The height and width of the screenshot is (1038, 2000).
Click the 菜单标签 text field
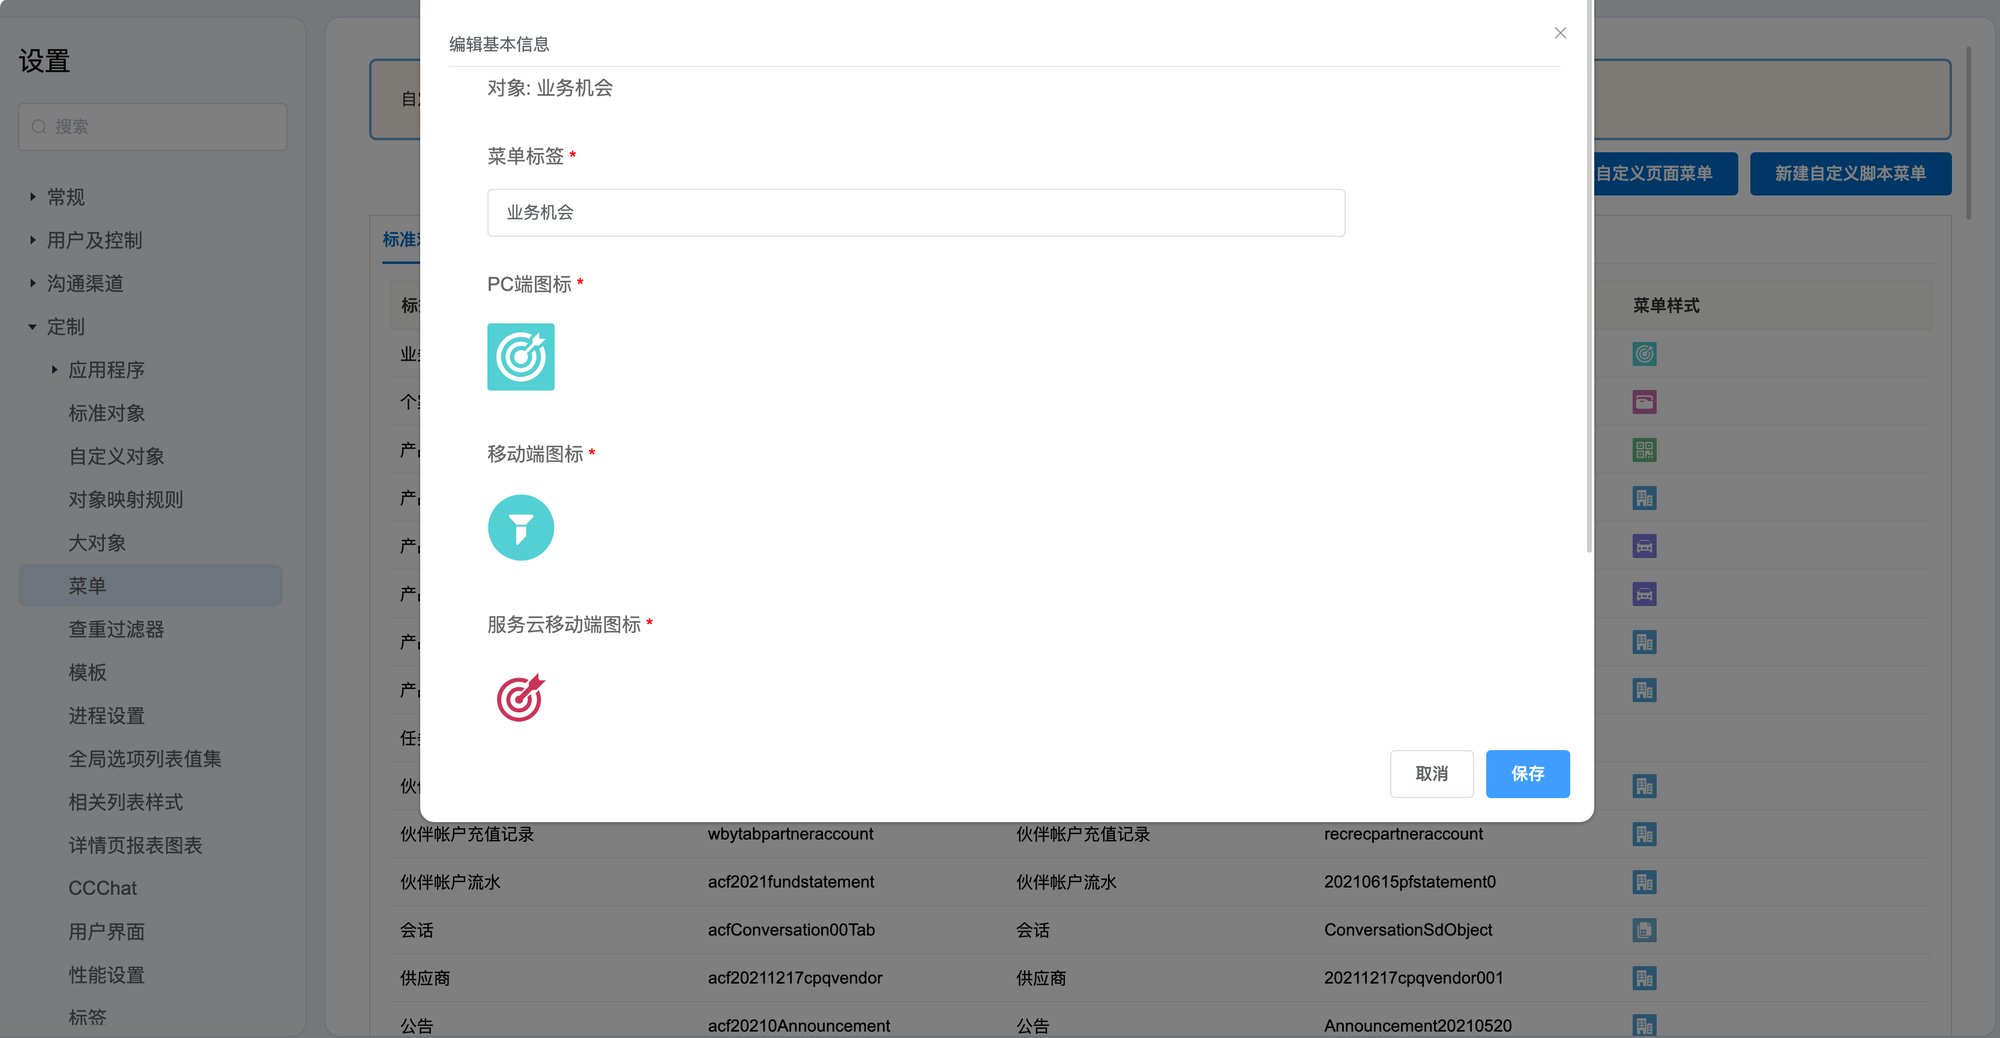pyautogui.click(x=915, y=213)
